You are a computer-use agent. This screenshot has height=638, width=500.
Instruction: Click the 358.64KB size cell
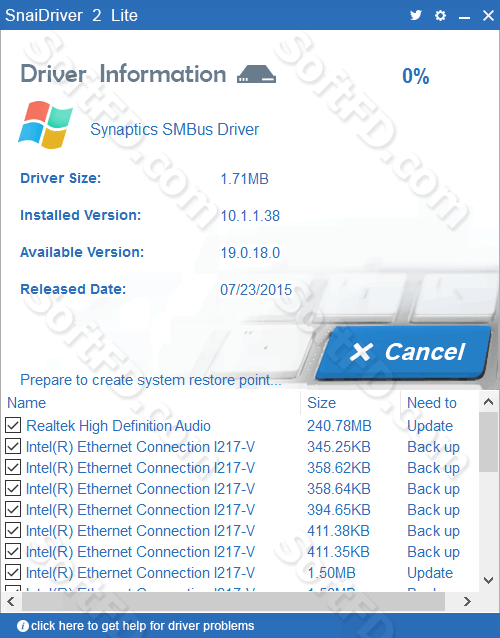(x=338, y=489)
